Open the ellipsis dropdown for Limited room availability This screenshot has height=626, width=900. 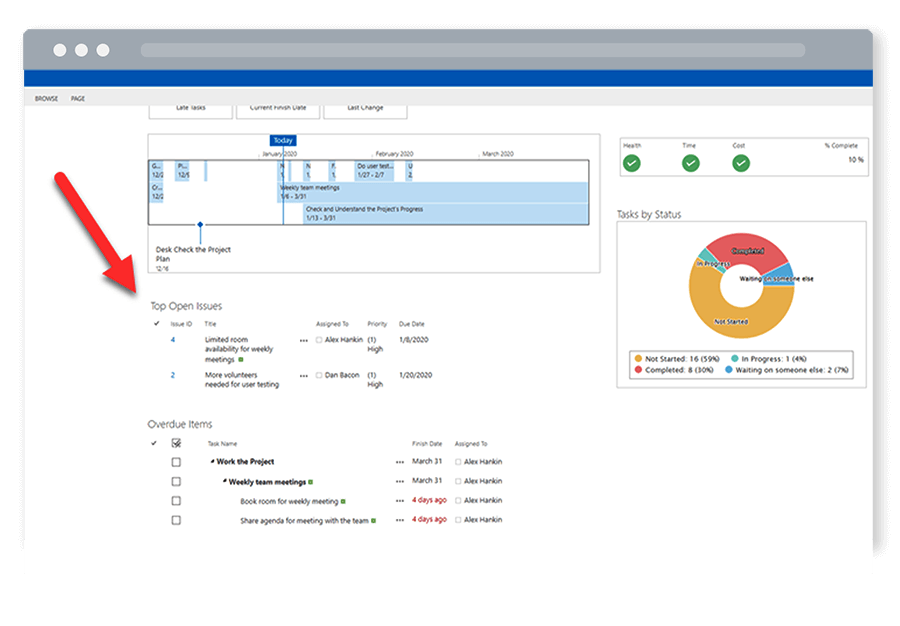[x=304, y=339]
